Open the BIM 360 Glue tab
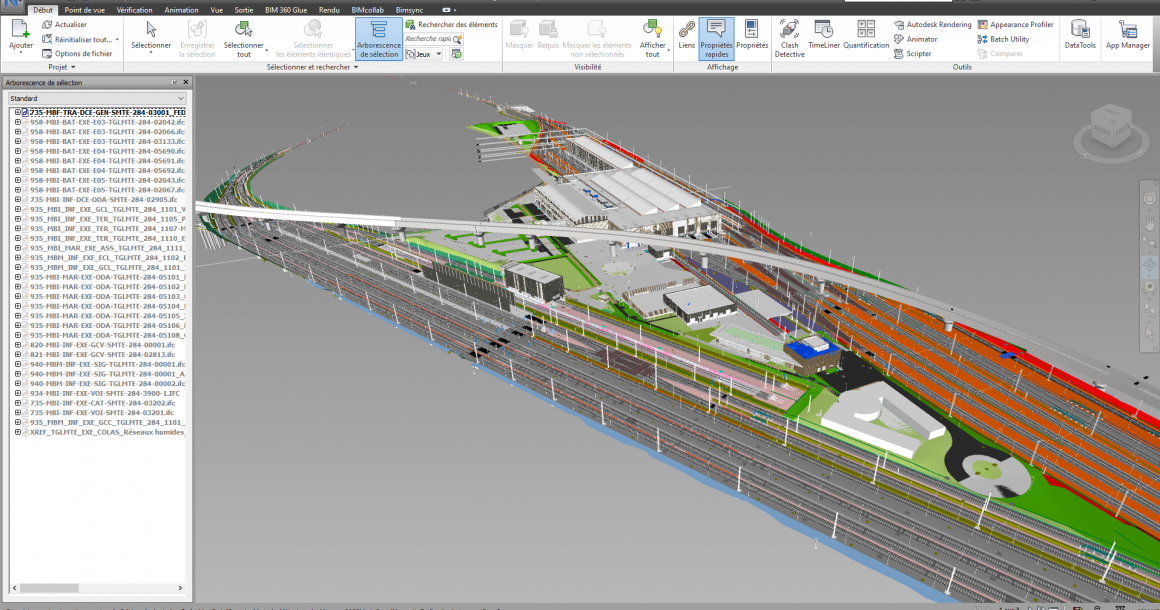This screenshot has height=610, width=1160. [286, 10]
